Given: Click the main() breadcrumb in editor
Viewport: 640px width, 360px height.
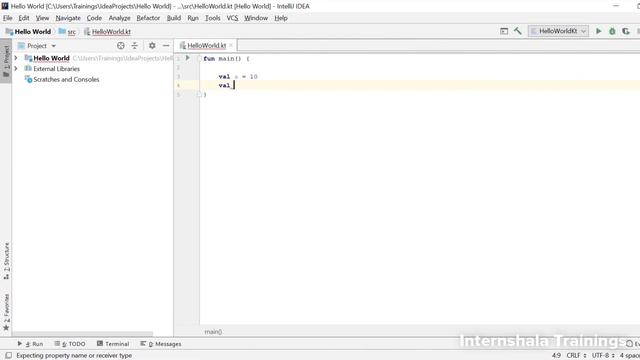Looking at the screenshot, I should (x=213, y=332).
